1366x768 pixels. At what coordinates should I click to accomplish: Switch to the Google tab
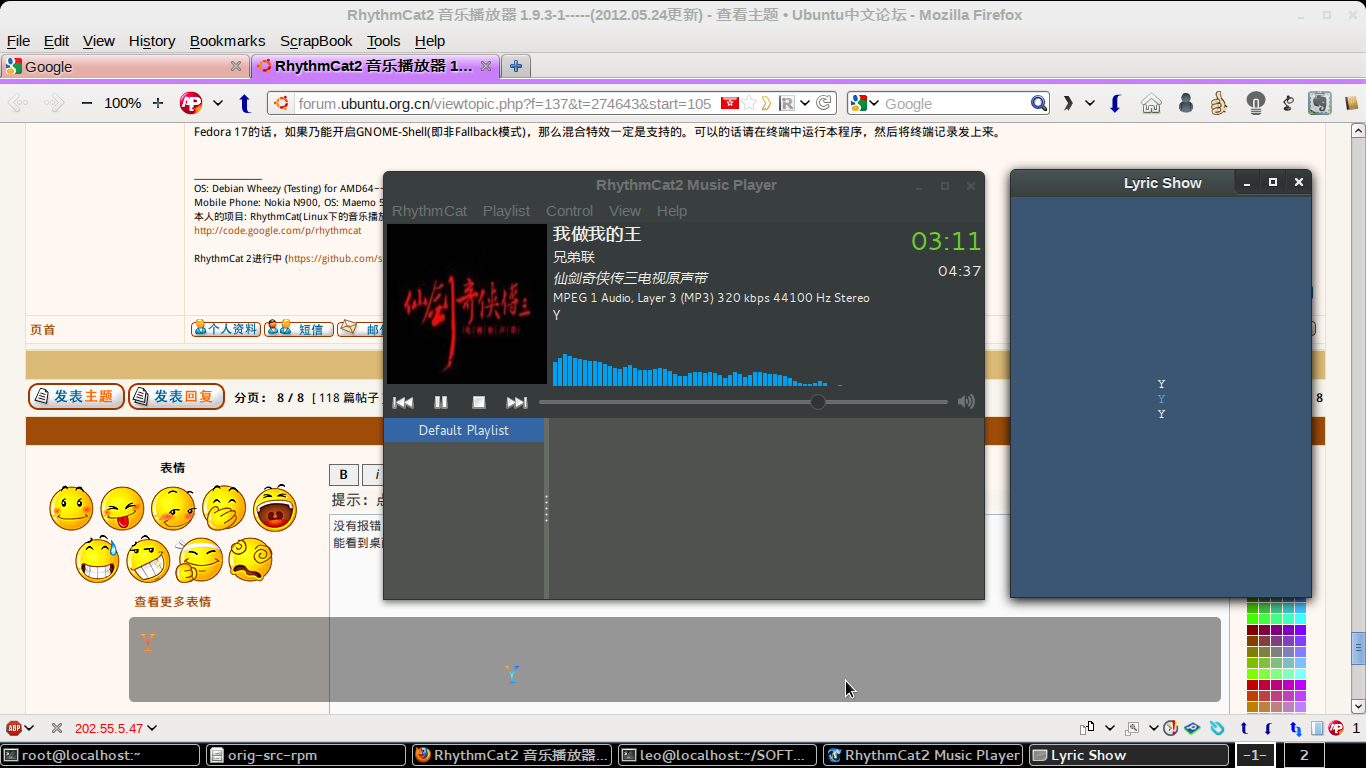(124, 66)
